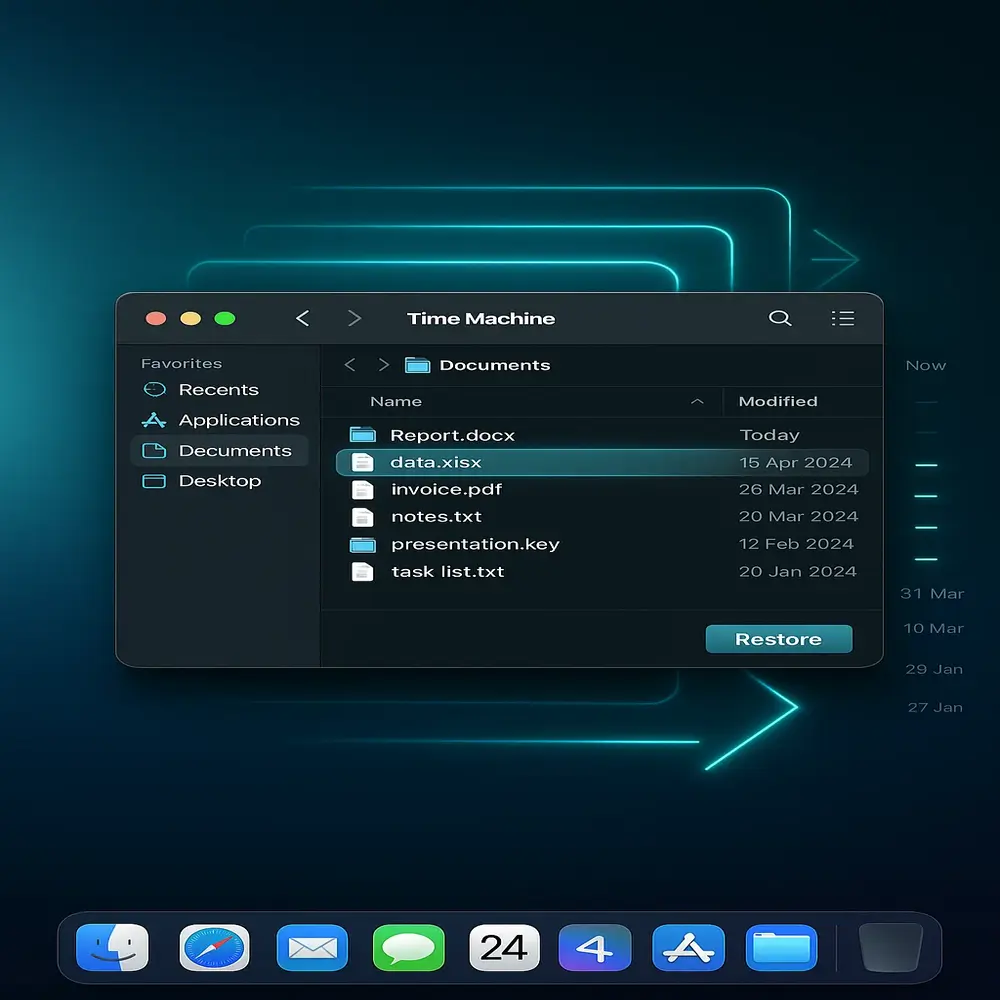Select the presentation.key file
1000x1000 pixels.
click(x=602, y=544)
